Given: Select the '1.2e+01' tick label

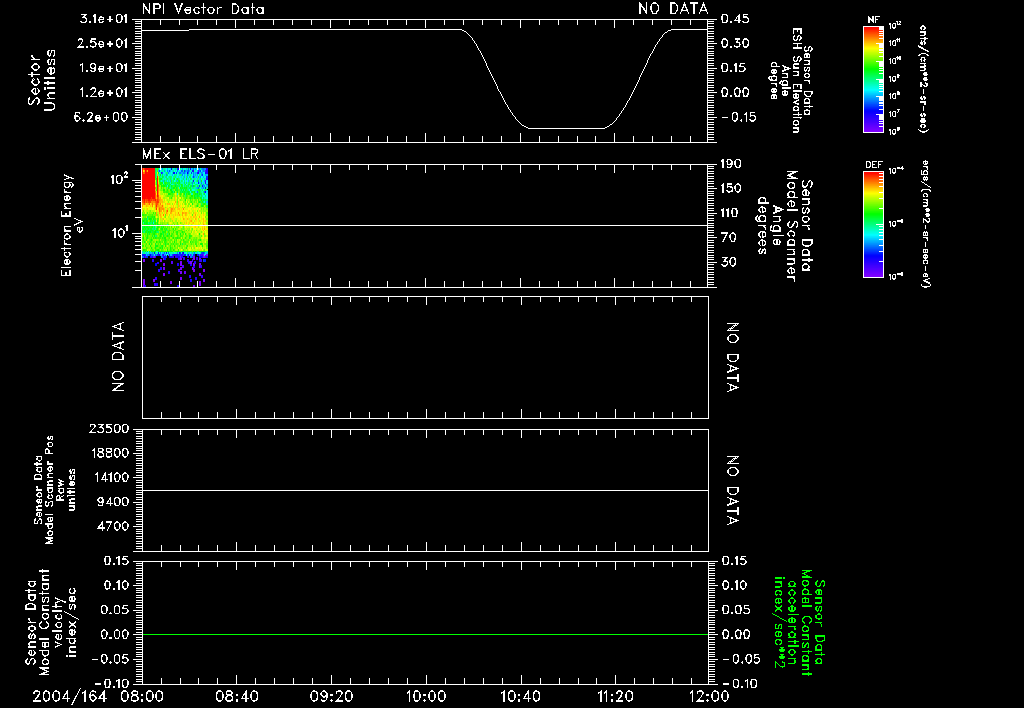Looking at the screenshot, I should [x=103, y=93].
